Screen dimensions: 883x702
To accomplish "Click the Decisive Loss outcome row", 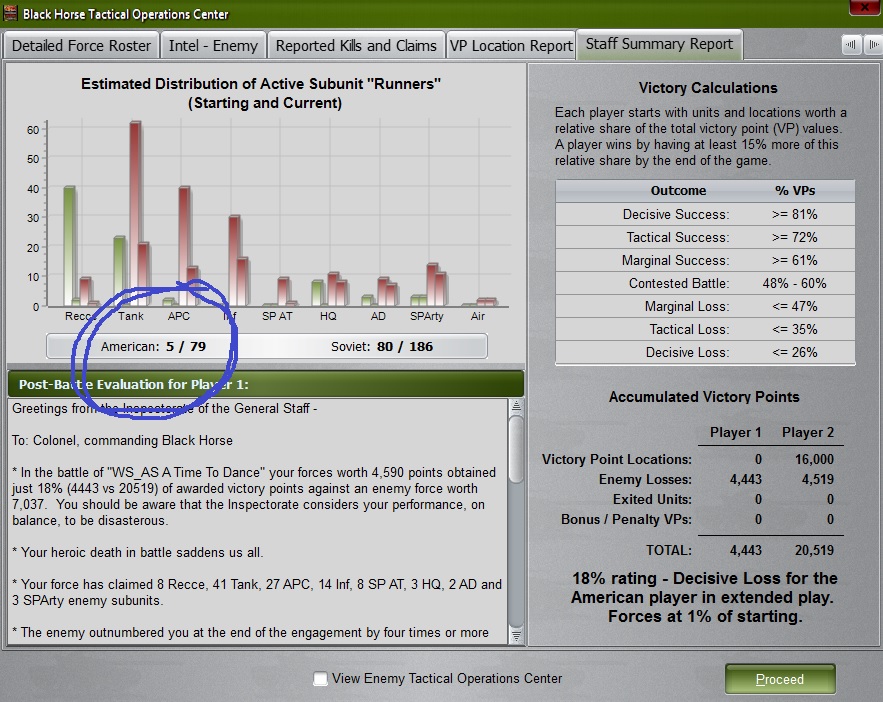I will [x=705, y=352].
